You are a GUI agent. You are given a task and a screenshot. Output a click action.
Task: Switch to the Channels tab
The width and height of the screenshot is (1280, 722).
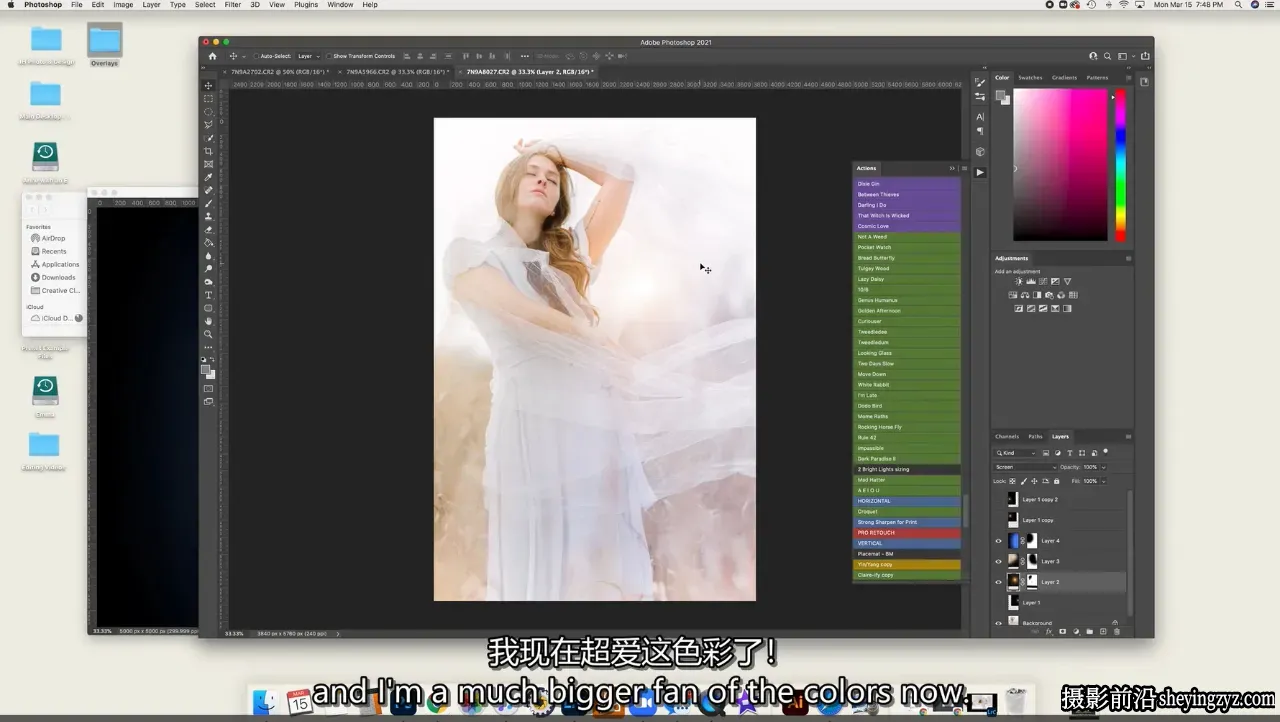1007,436
